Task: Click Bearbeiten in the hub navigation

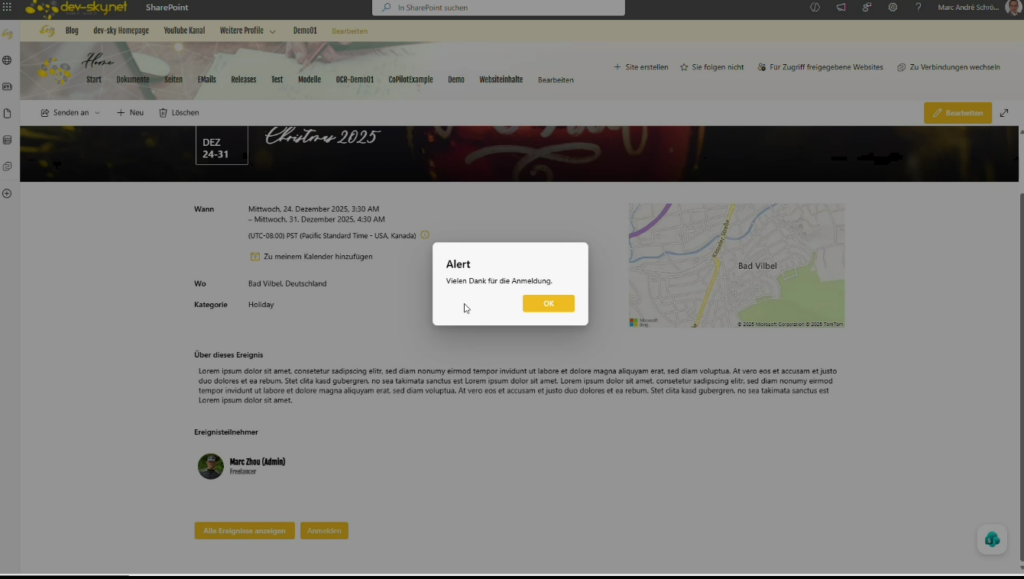Action: (349, 31)
